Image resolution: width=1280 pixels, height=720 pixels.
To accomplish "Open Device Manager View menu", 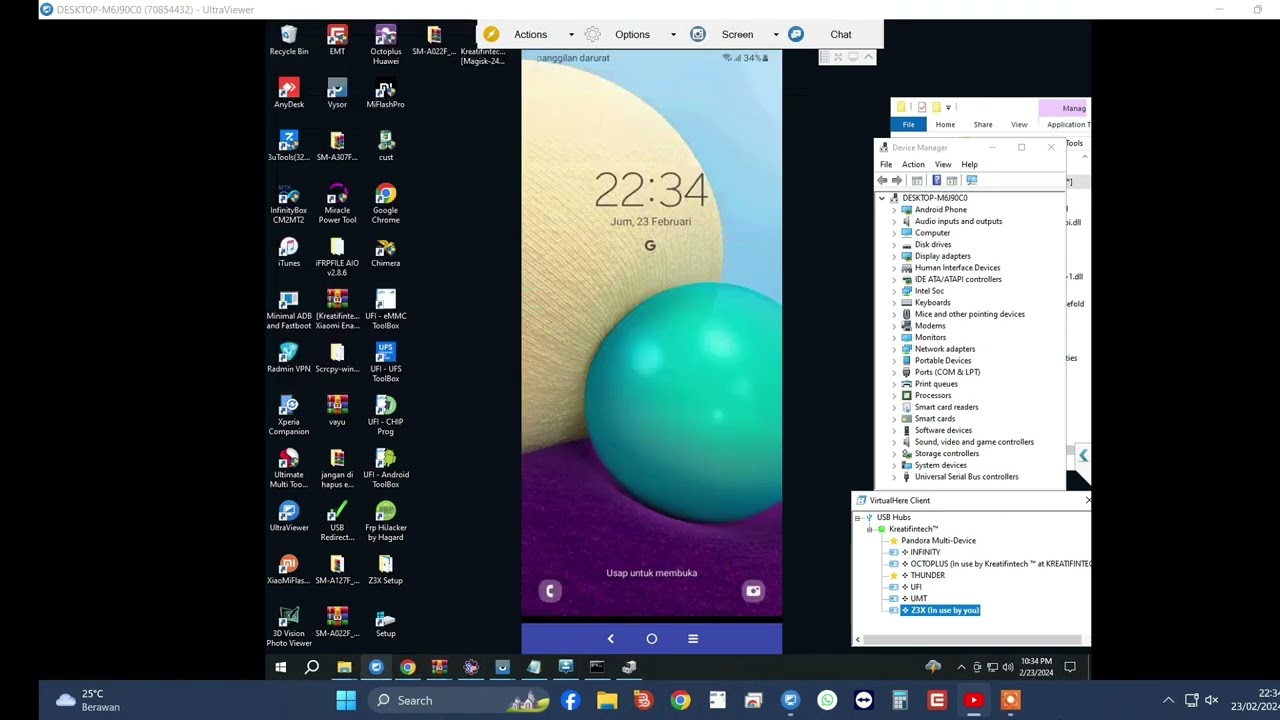I will pos(943,164).
